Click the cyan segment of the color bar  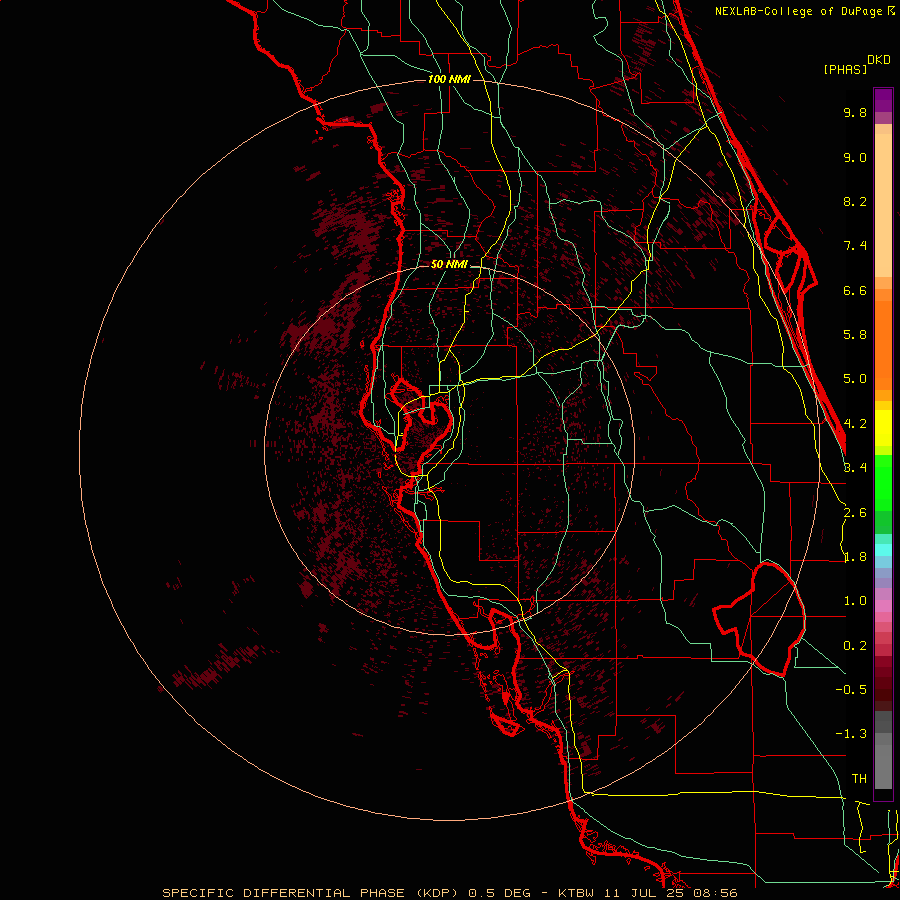[883, 550]
